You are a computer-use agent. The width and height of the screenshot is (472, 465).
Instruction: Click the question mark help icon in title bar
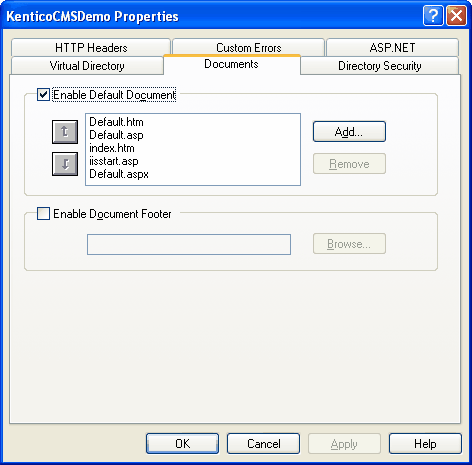point(433,15)
